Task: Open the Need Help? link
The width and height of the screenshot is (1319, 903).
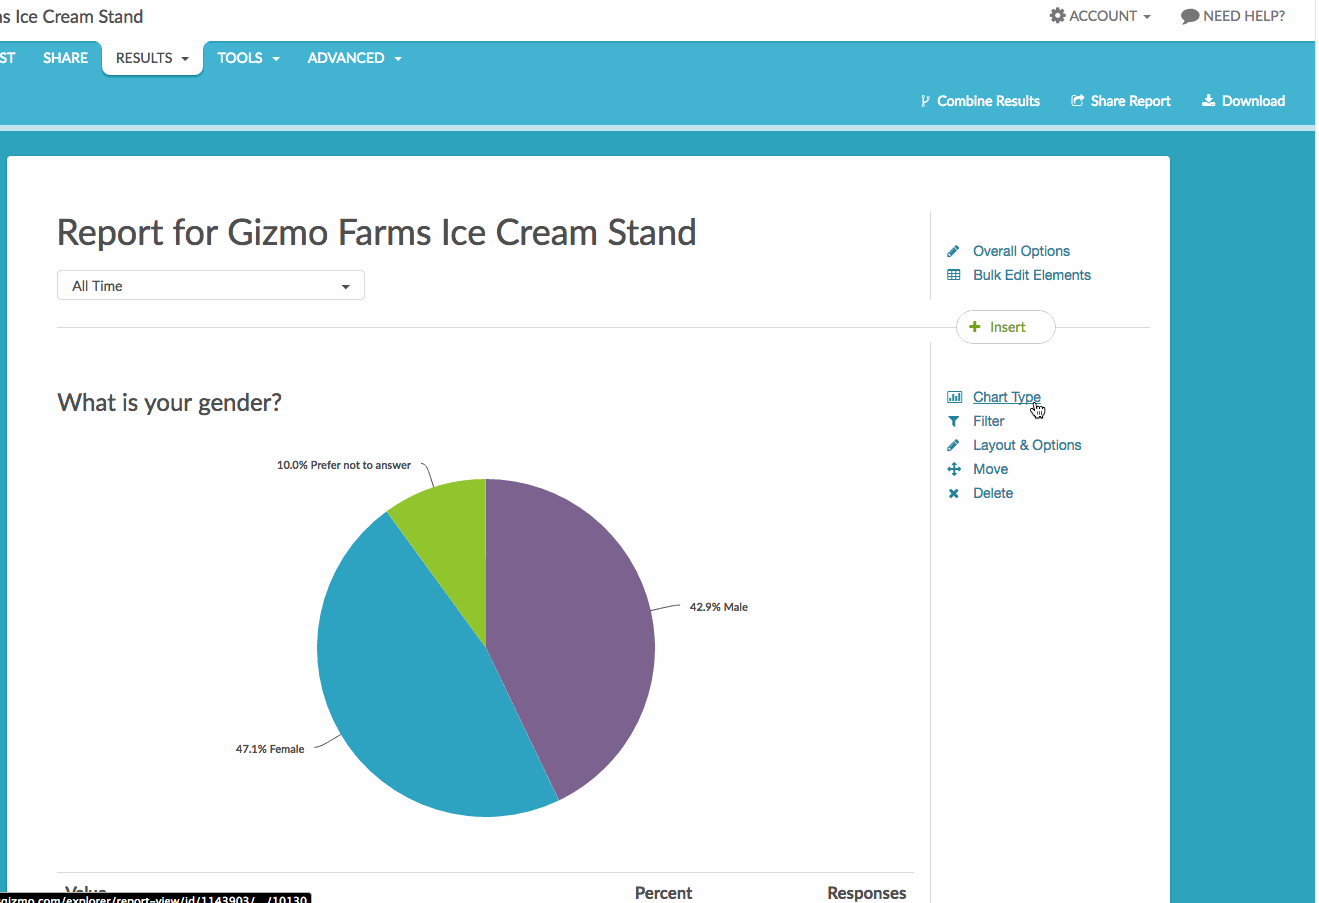Action: pyautogui.click(x=1233, y=16)
